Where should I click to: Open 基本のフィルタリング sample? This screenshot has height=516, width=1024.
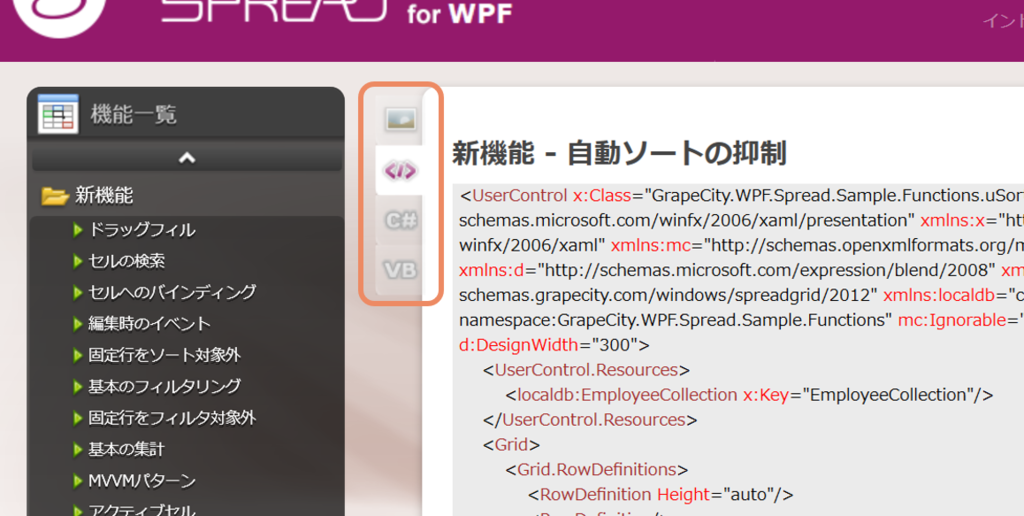pyautogui.click(x=165, y=387)
